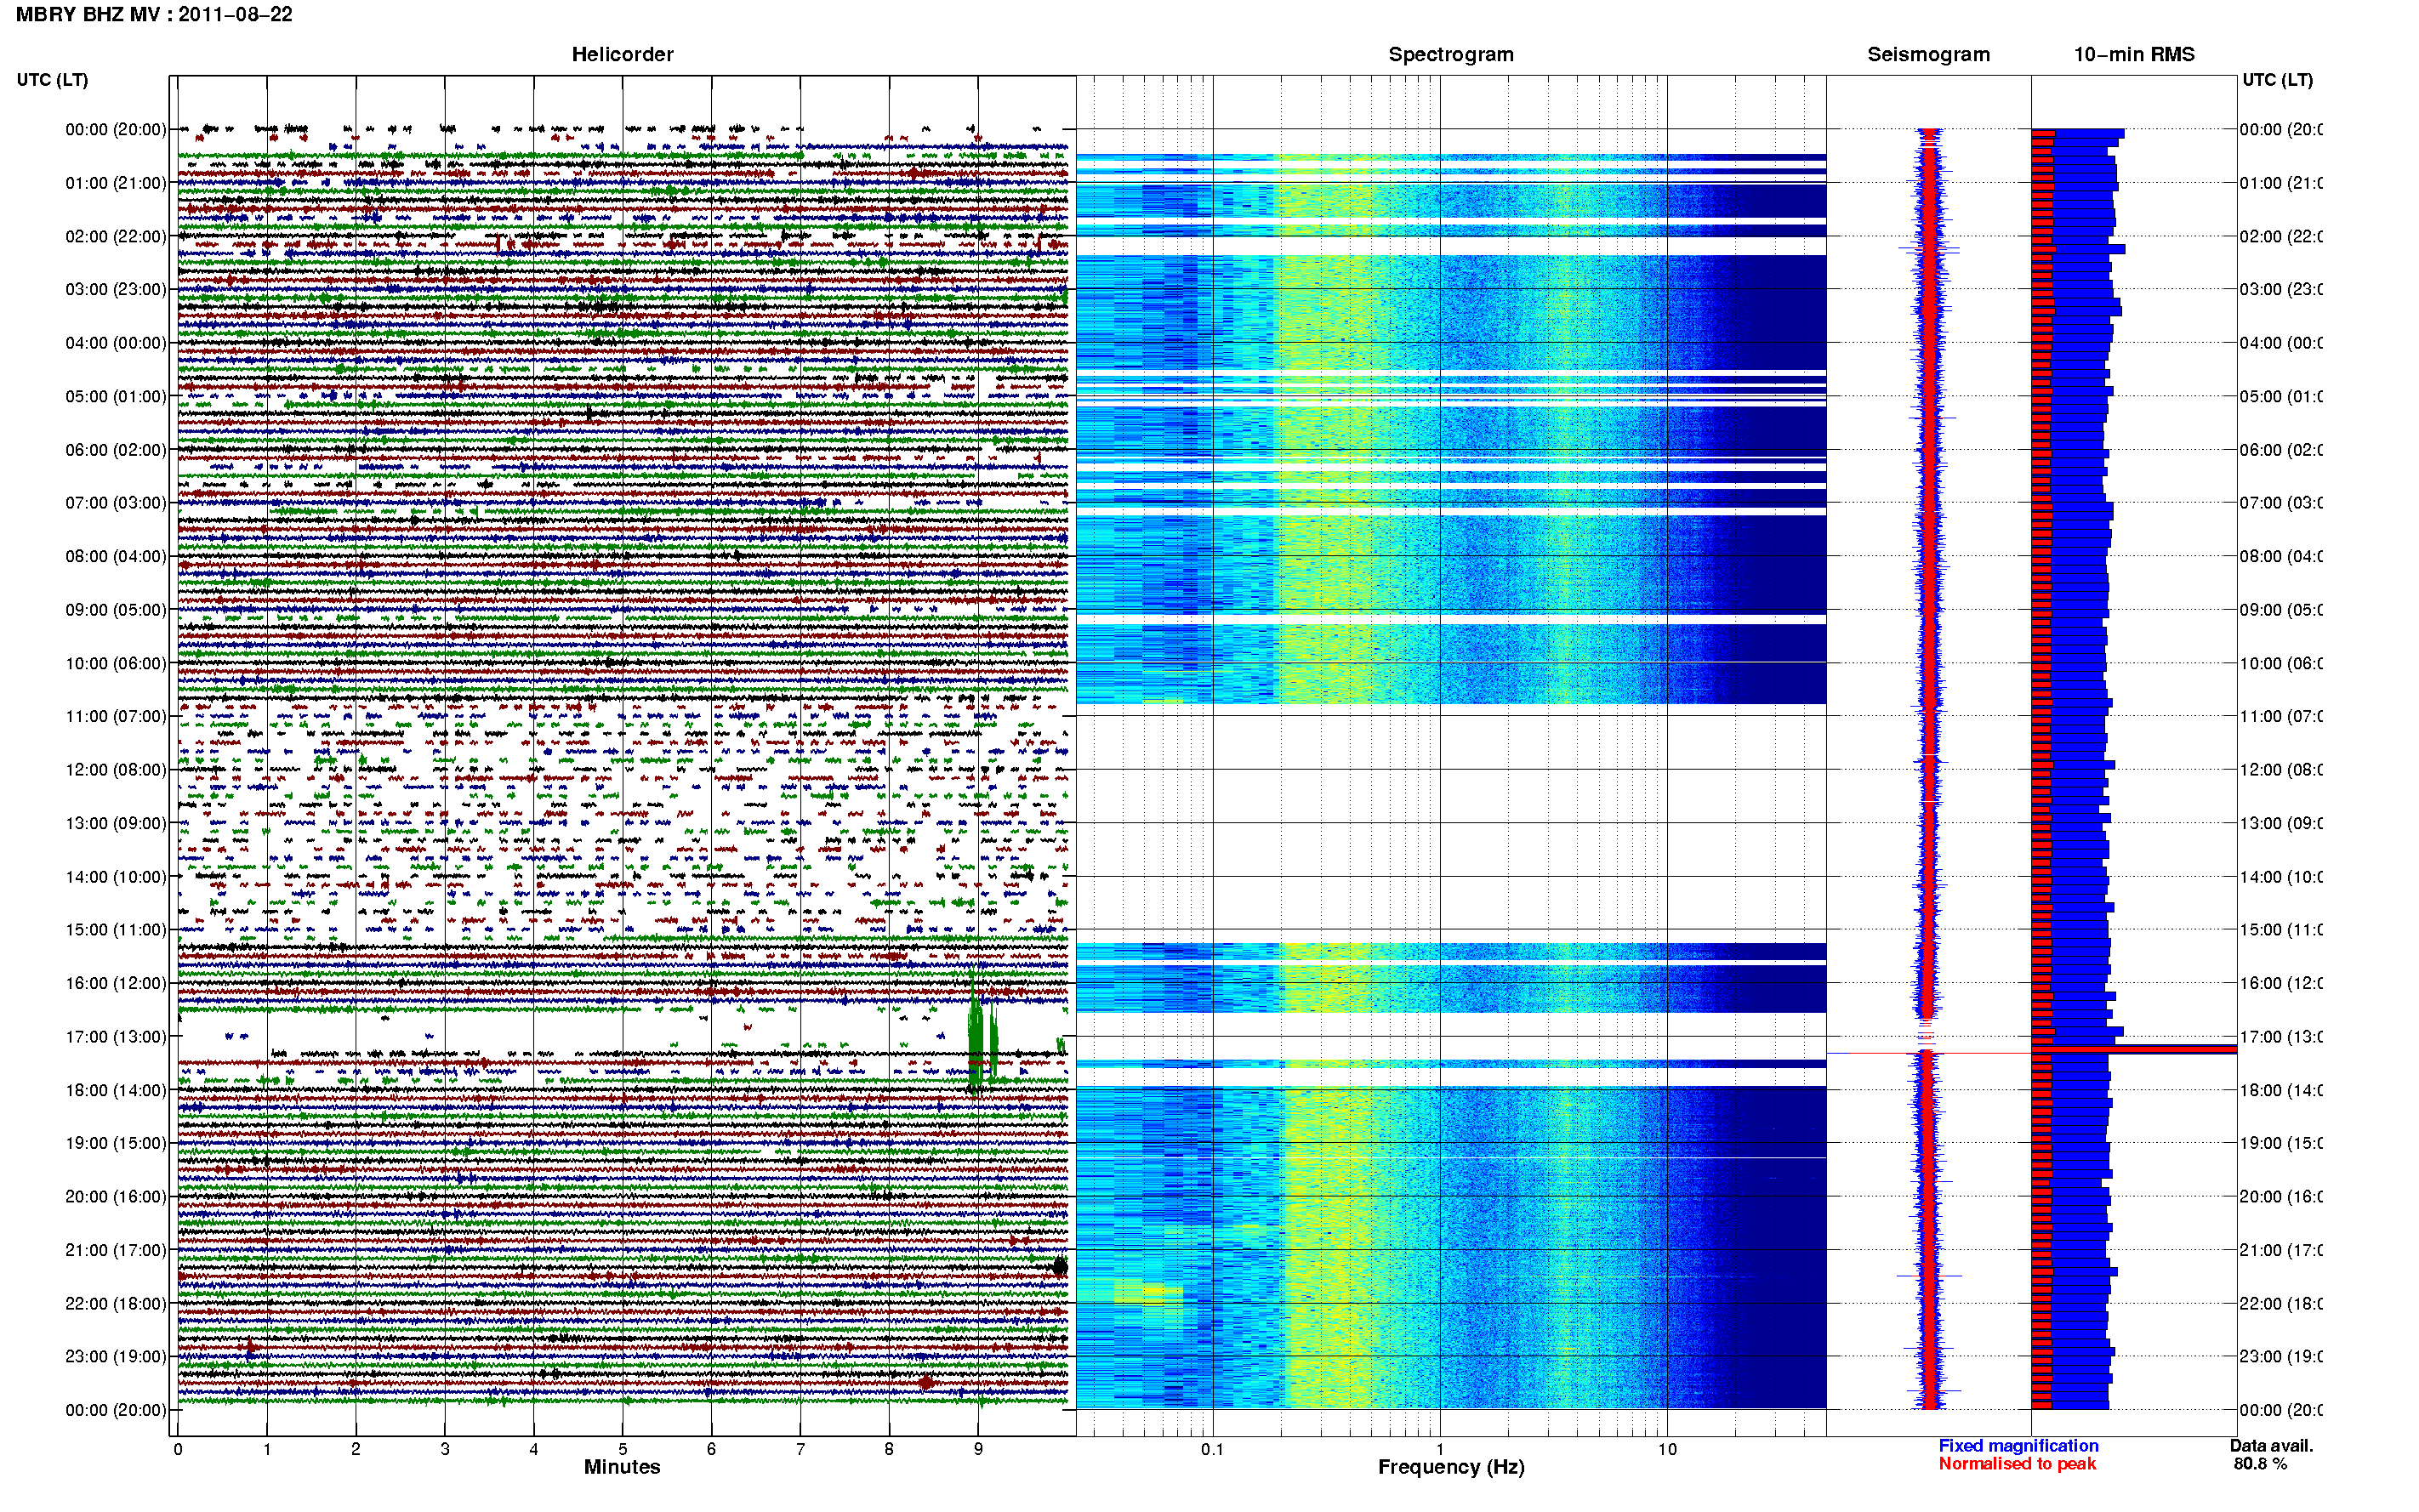
Task: Select tick "7" on the Minutes axis
Action: [800, 1449]
